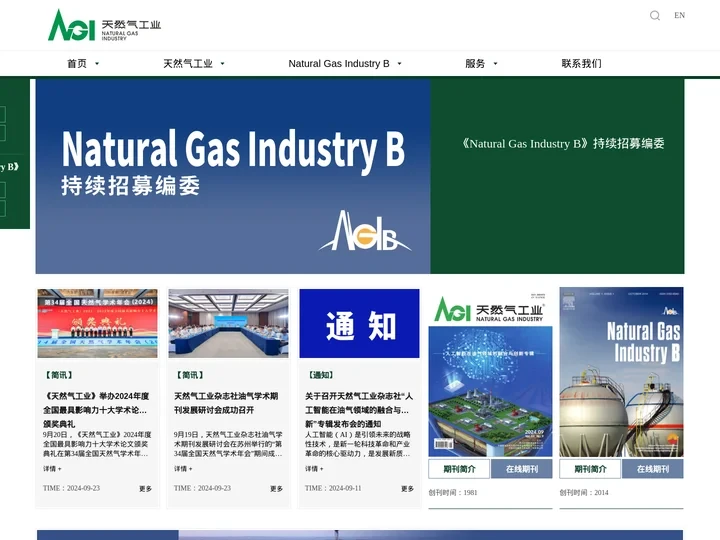The width and height of the screenshot is (720, 540).
Task: Select the 【简讯】 tag on first news card
Action: click(x=59, y=375)
